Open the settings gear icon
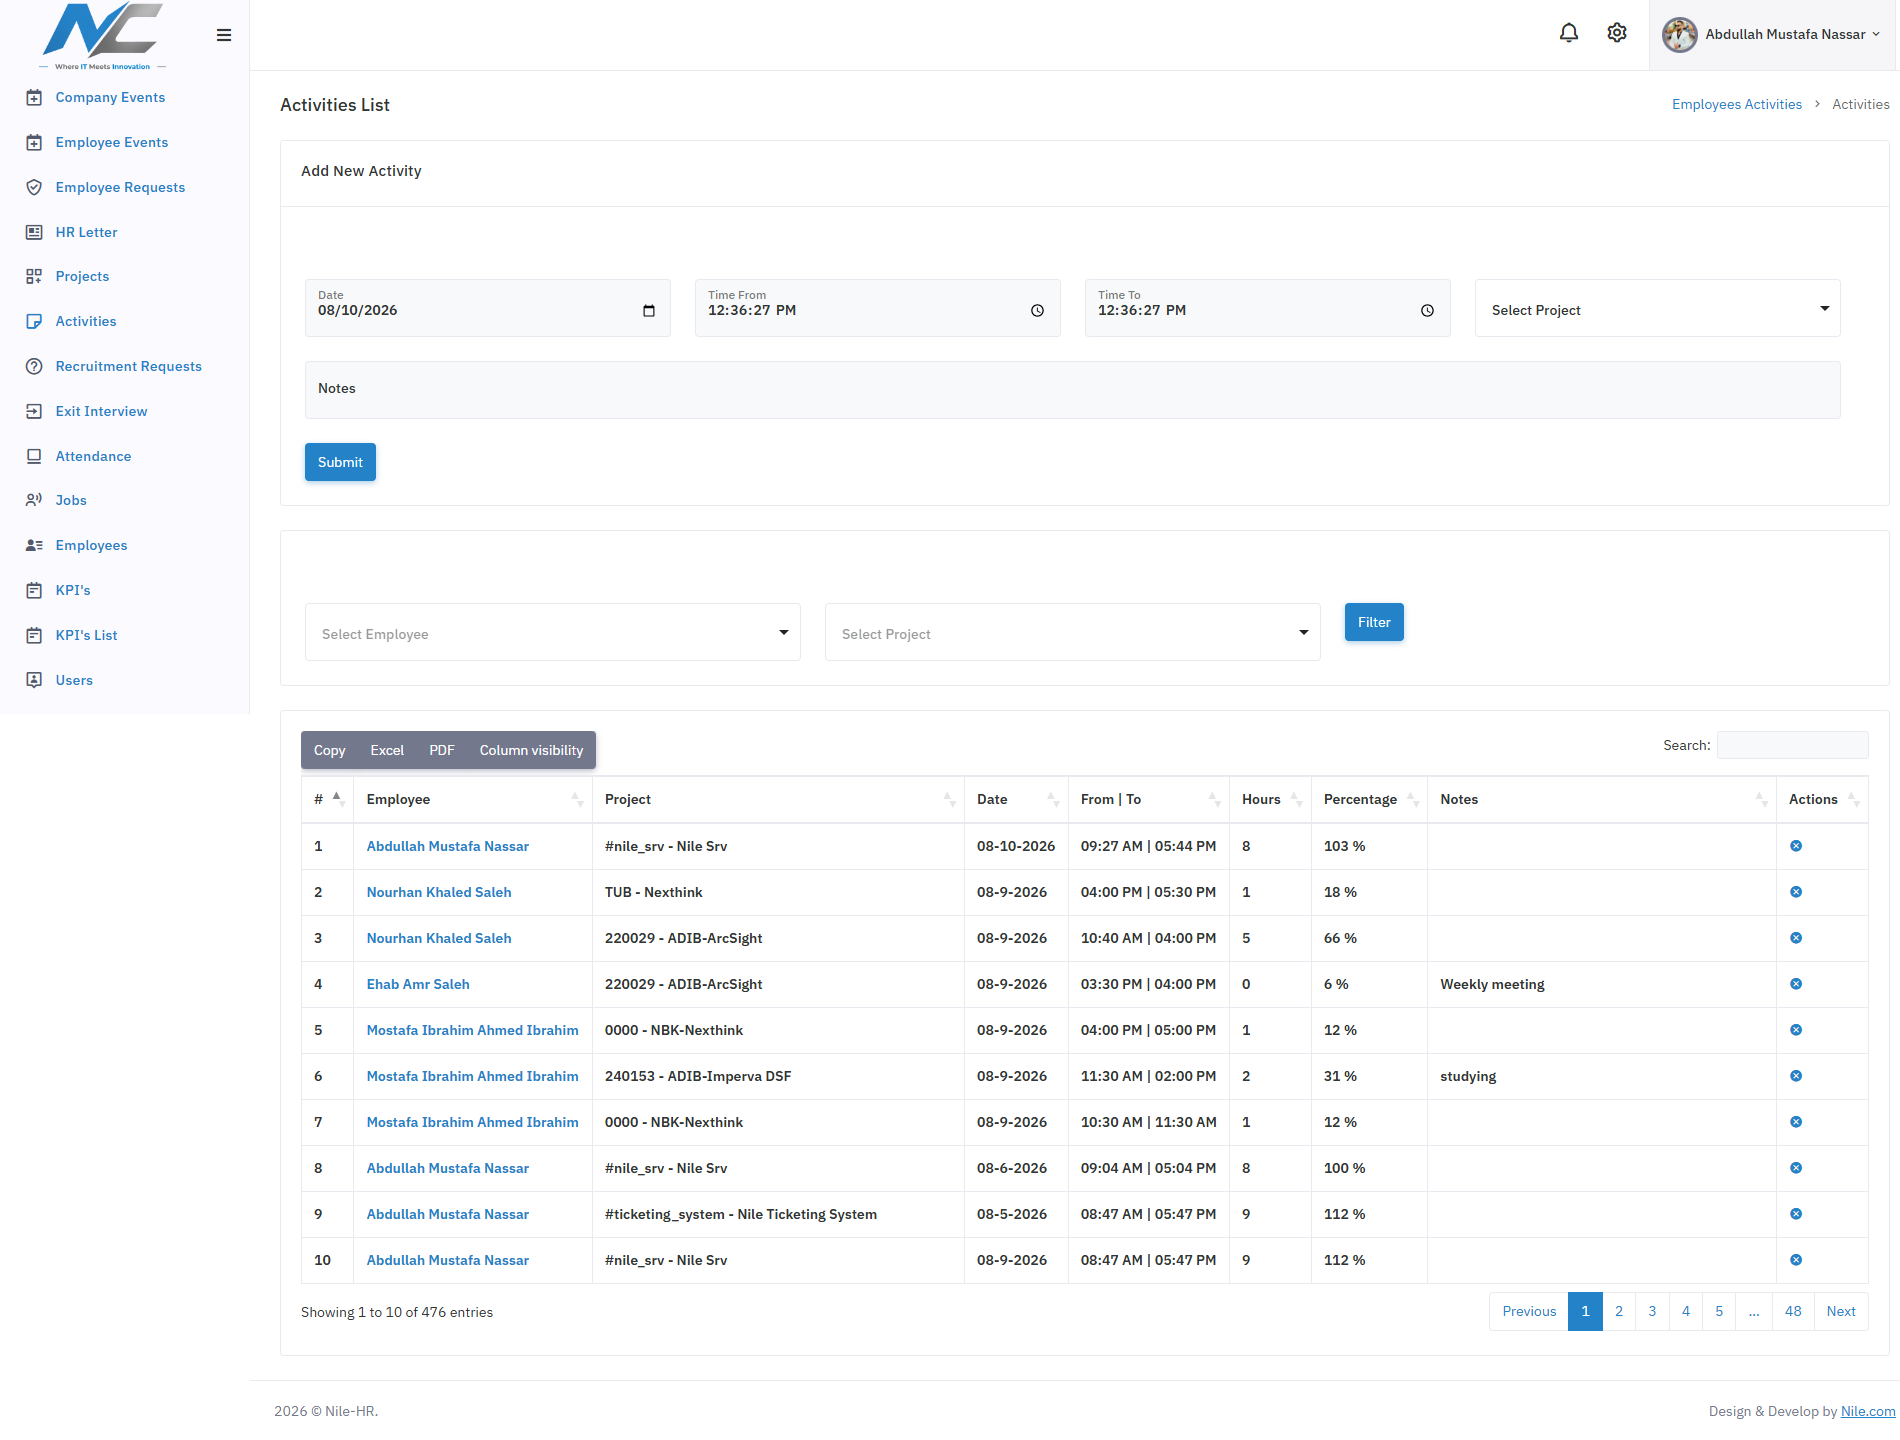The width and height of the screenshot is (1900, 1440). point(1617,33)
